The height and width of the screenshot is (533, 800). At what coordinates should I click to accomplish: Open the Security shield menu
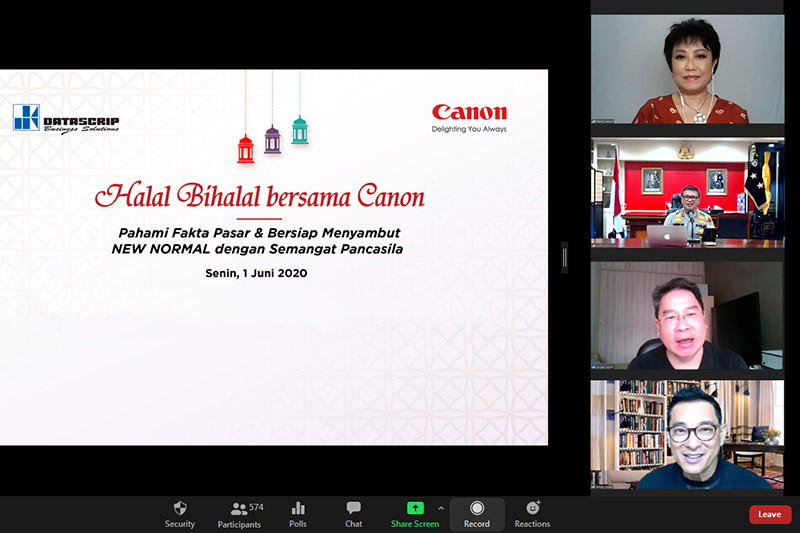coord(180,508)
